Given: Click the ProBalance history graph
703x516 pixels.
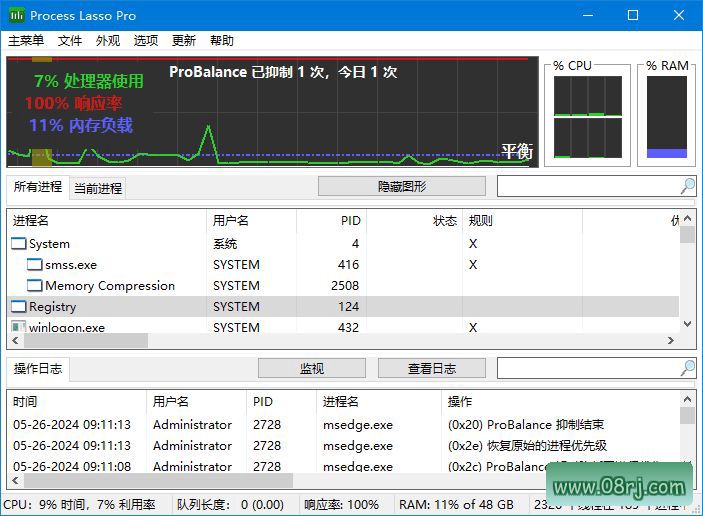Looking at the screenshot, I should pyautogui.click(x=273, y=112).
